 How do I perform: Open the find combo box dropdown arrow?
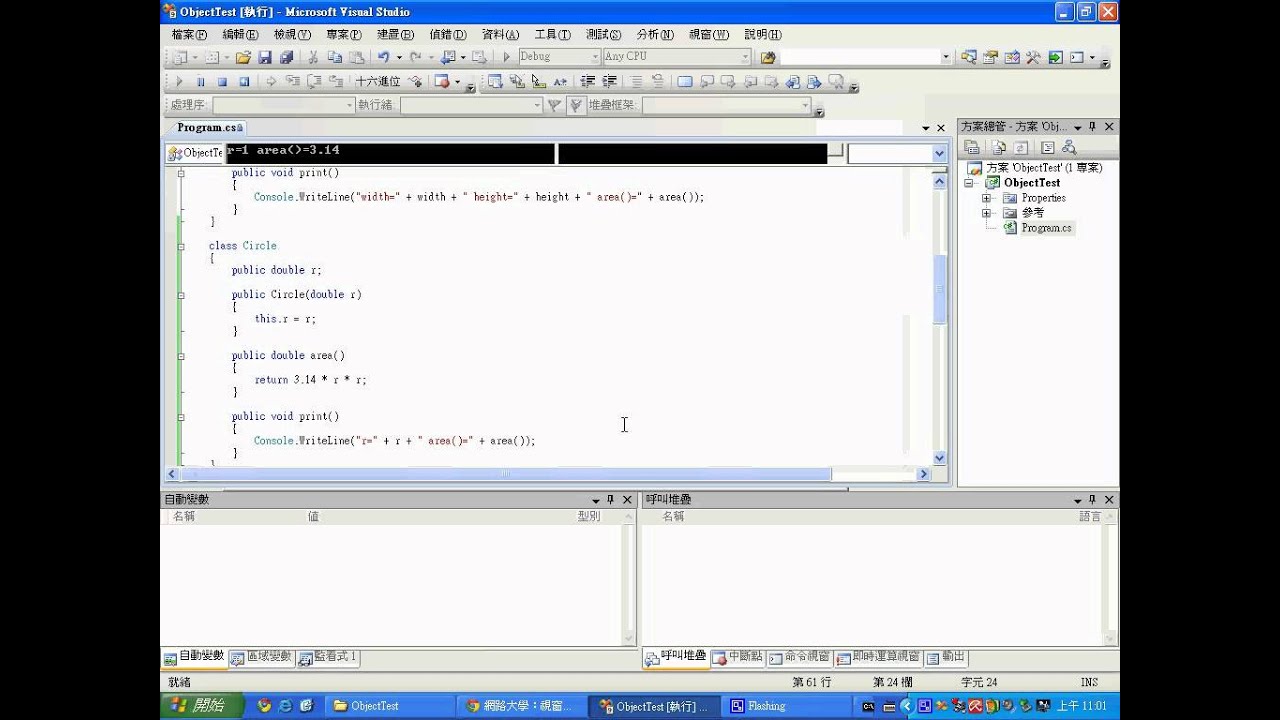(946, 57)
